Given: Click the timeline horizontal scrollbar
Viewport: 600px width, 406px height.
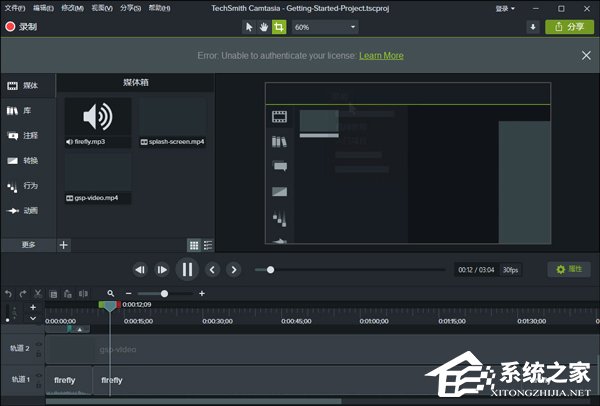Looking at the screenshot, I should [x=194, y=401].
